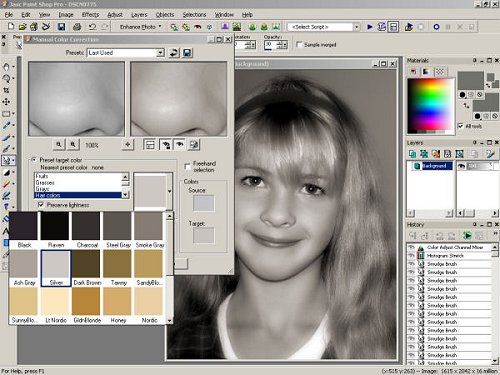
Task: Select the Move tool in left toolbar
Action: click(6, 102)
